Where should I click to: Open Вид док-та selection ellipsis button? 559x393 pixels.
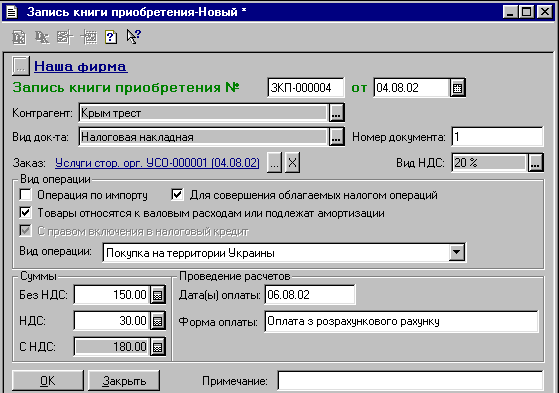(x=336, y=137)
